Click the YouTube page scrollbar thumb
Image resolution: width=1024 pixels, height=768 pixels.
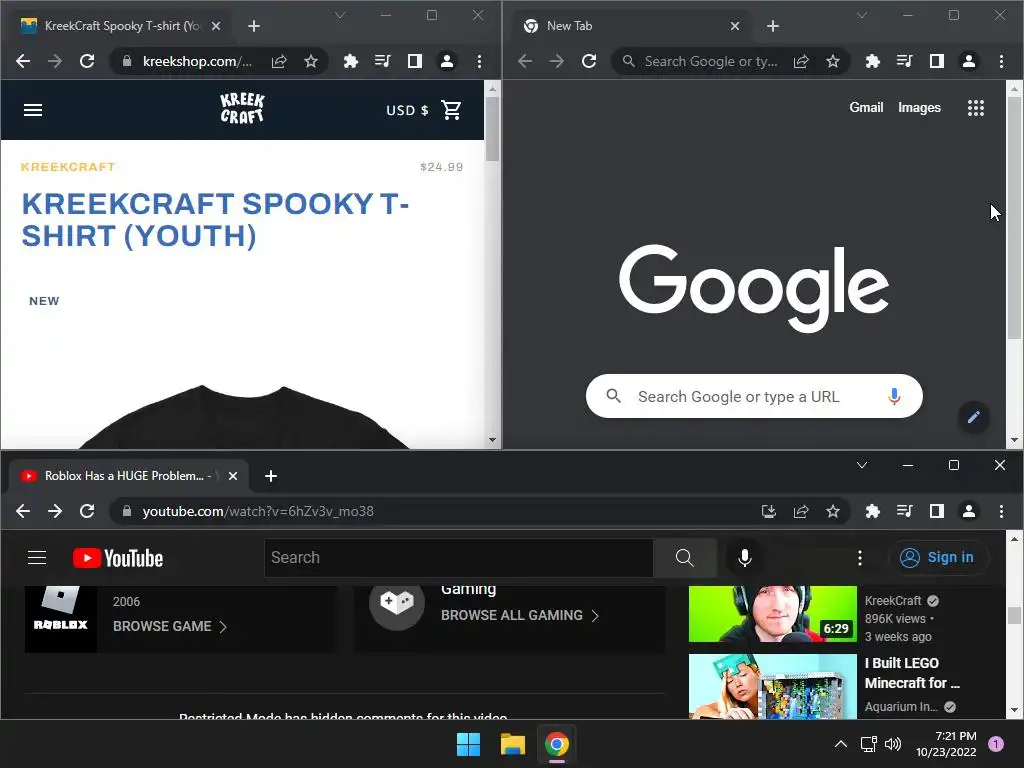1014,616
